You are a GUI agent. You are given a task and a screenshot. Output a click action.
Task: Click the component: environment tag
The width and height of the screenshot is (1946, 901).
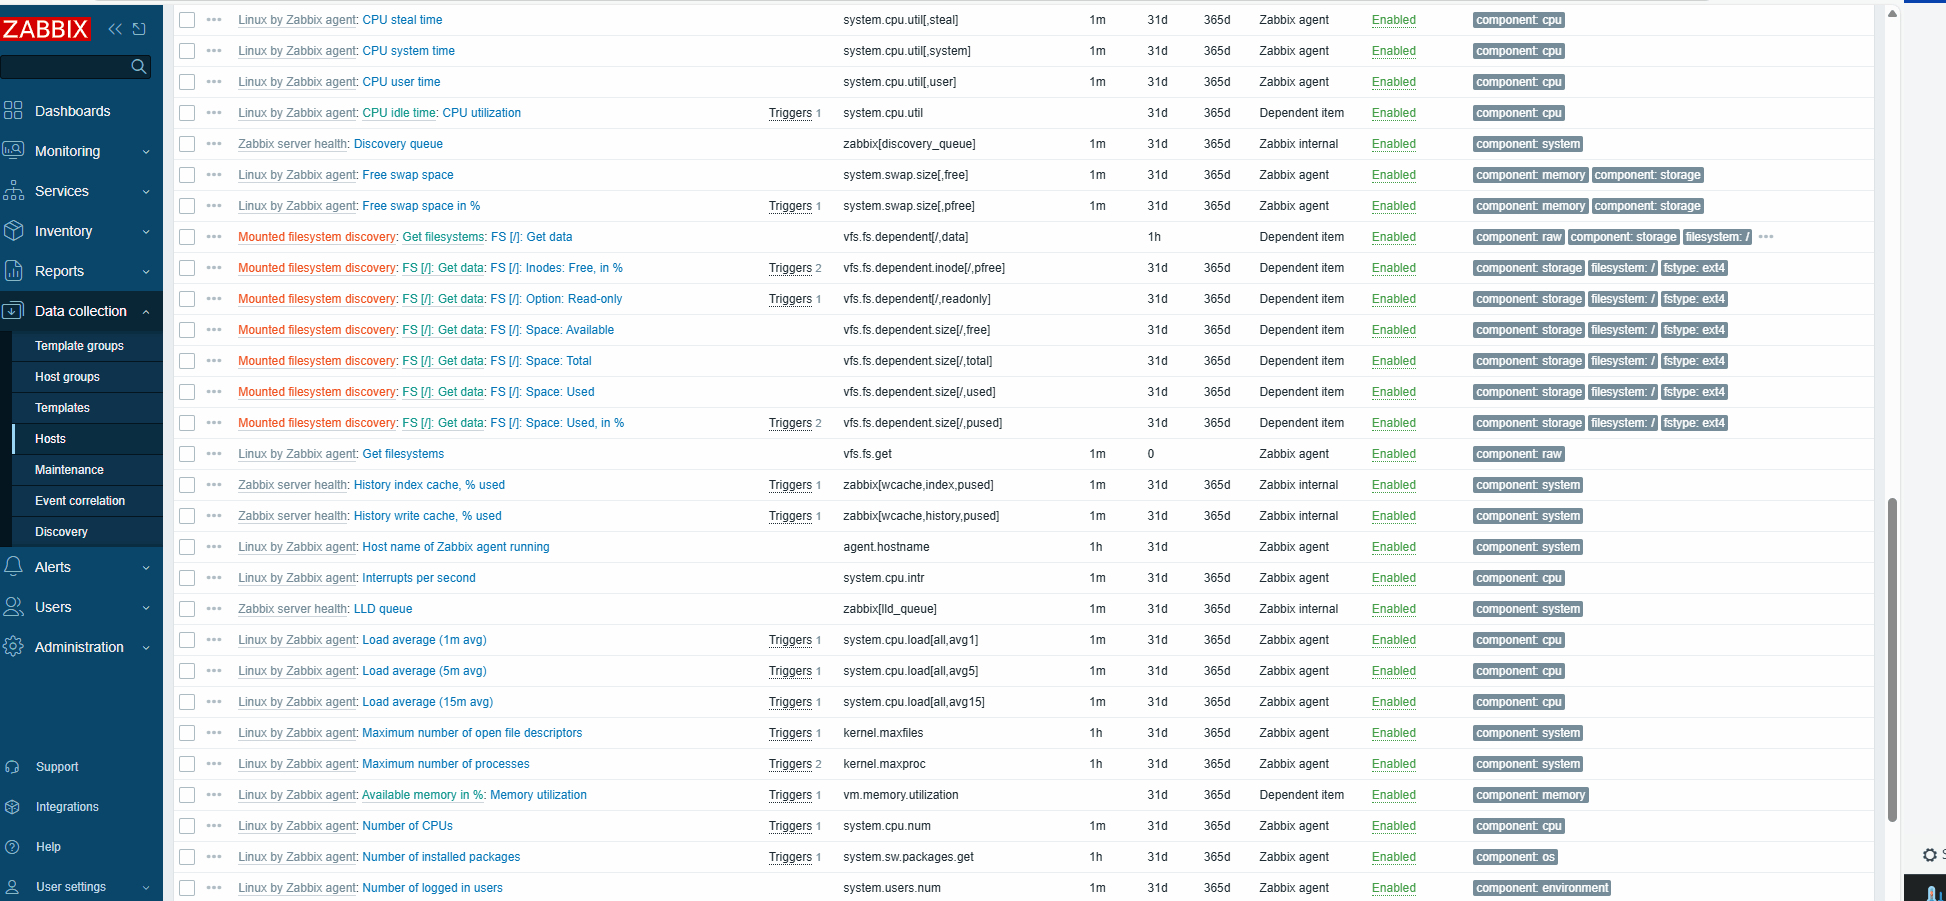click(1542, 888)
